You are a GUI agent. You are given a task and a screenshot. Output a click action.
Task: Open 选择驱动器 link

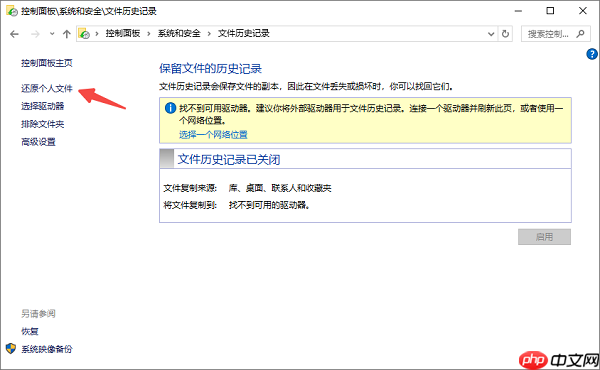click(42, 106)
